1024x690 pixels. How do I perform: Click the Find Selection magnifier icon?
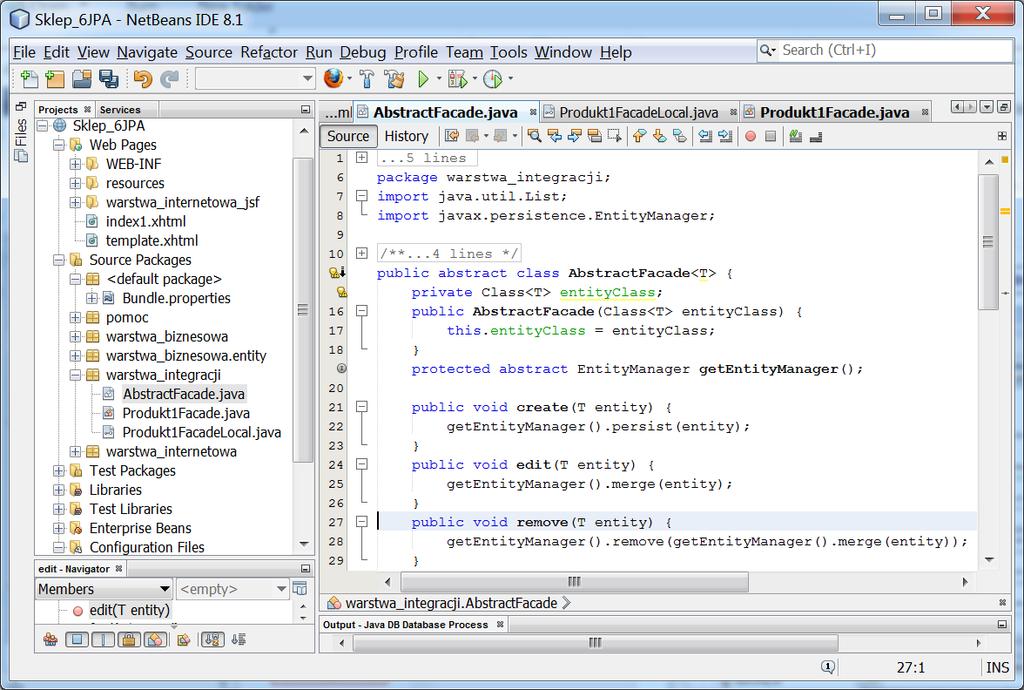pos(534,136)
